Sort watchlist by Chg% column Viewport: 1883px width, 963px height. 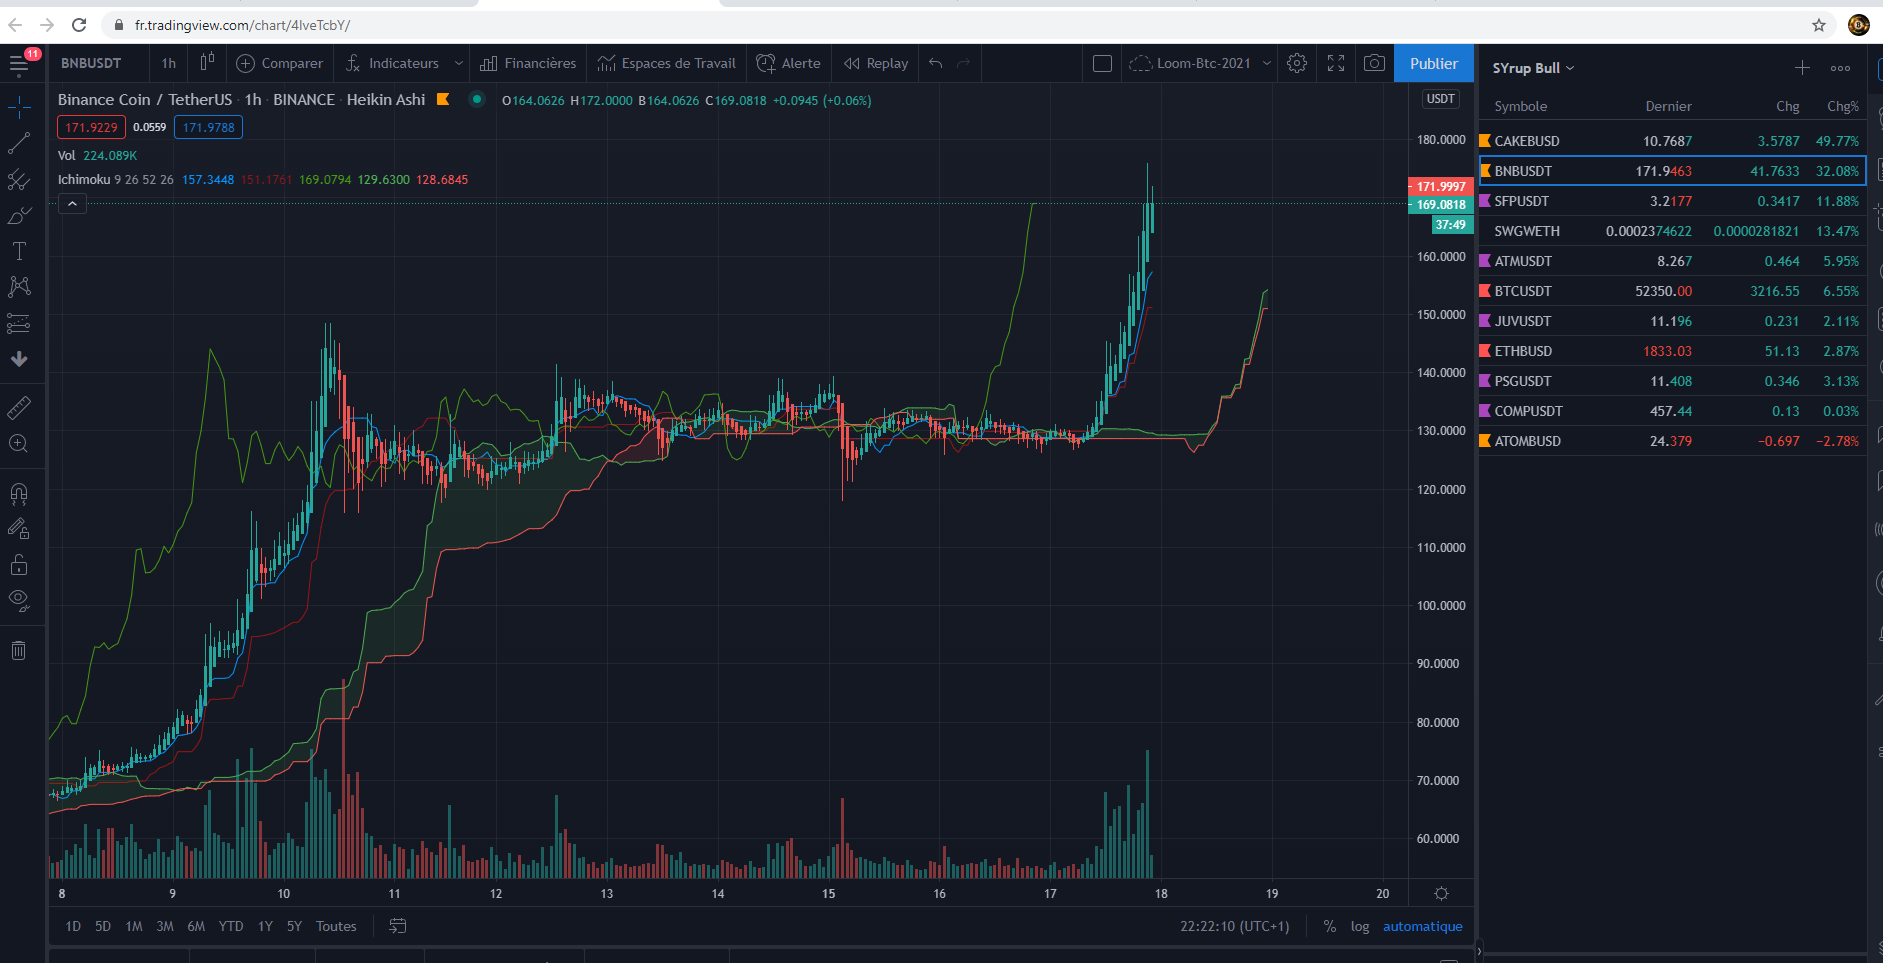(x=1843, y=106)
